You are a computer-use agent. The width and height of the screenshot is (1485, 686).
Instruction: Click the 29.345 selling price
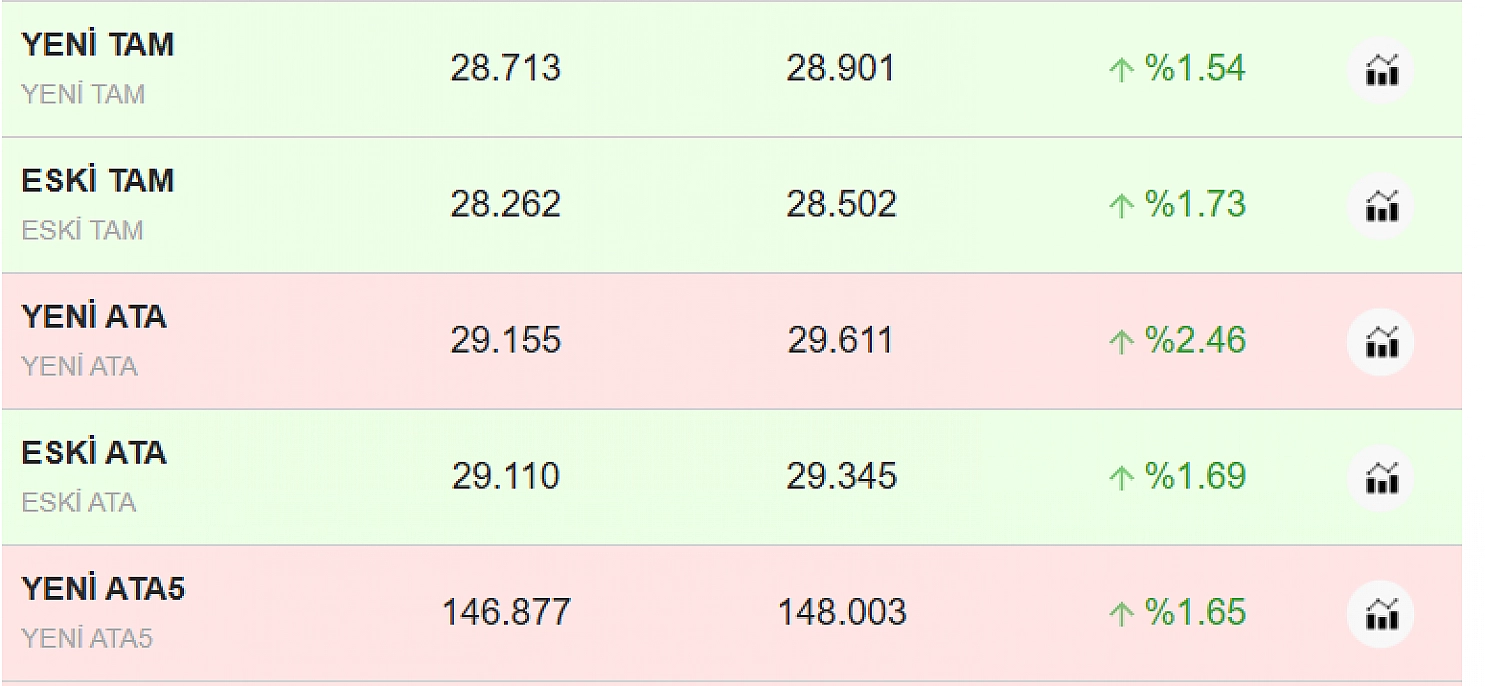(841, 476)
